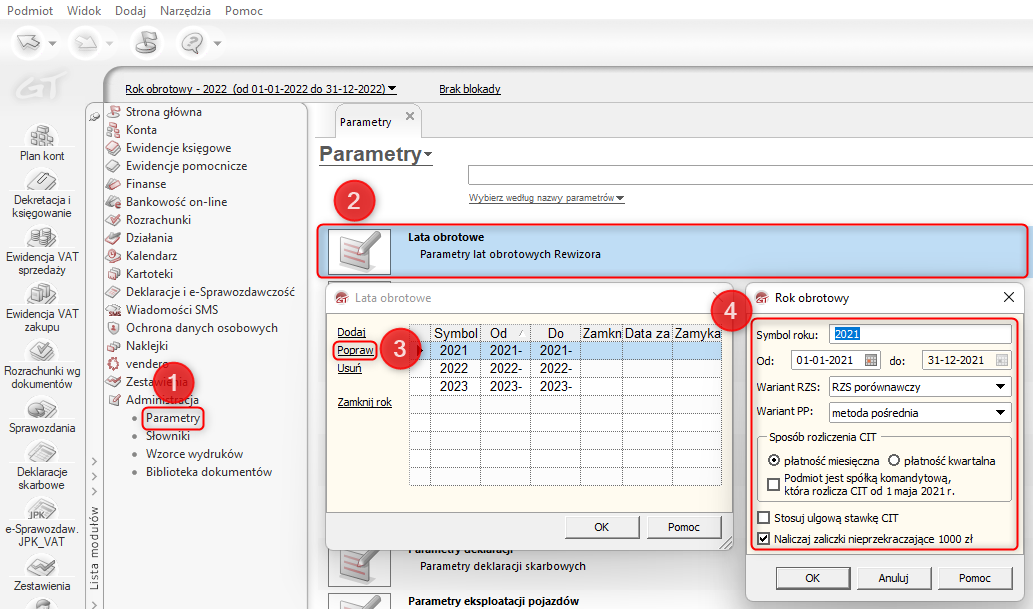Screen dimensions: 1033x609
Task: Open dropdown arrow beside help icon
Action: [x=217, y=44]
